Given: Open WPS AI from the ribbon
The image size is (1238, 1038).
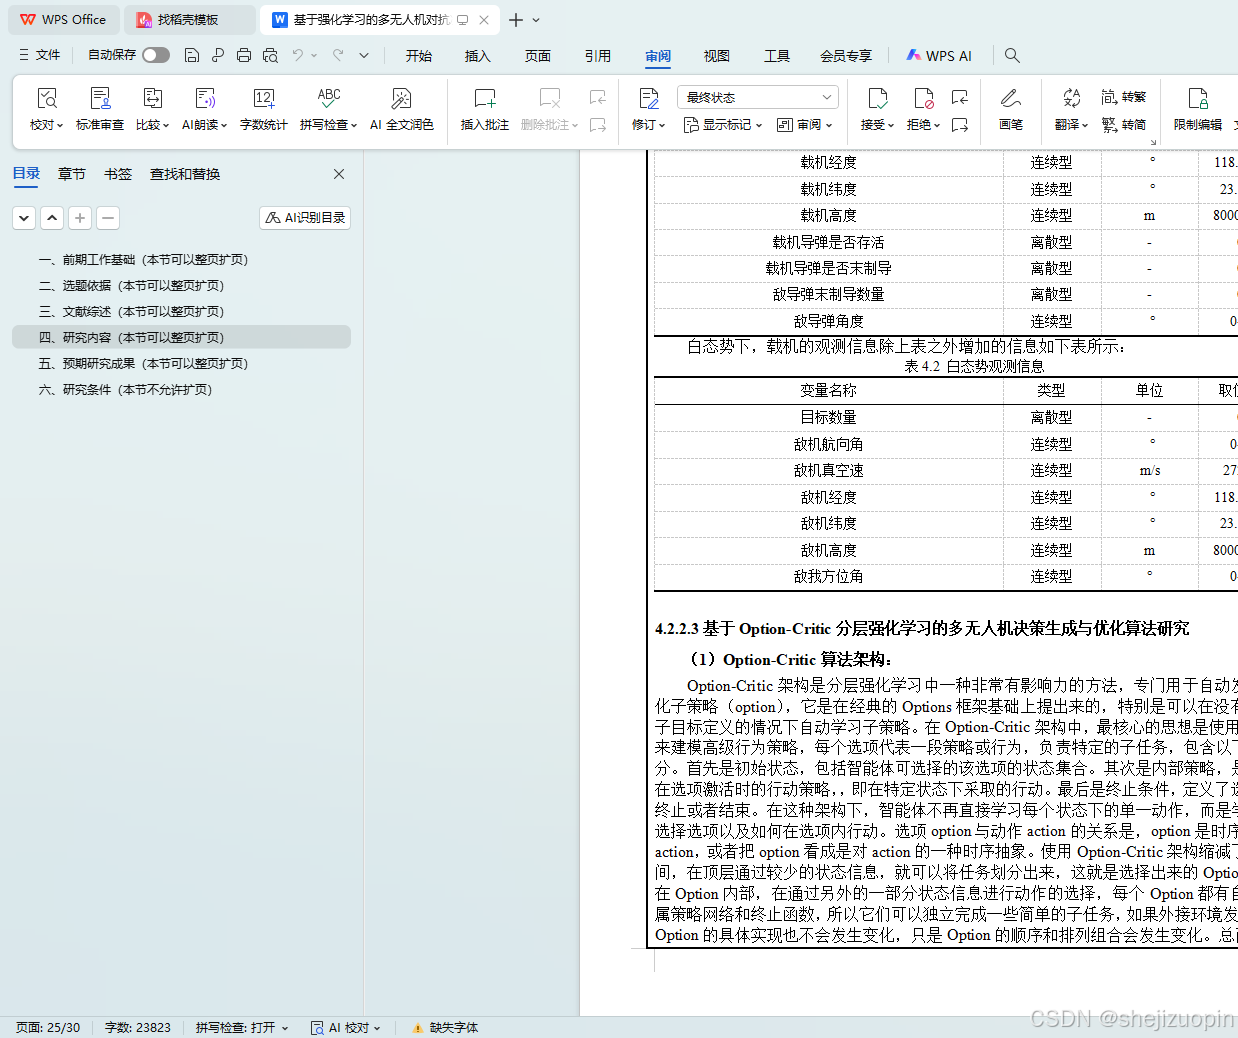Looking at the screenshot, I should tap(939, 56).
